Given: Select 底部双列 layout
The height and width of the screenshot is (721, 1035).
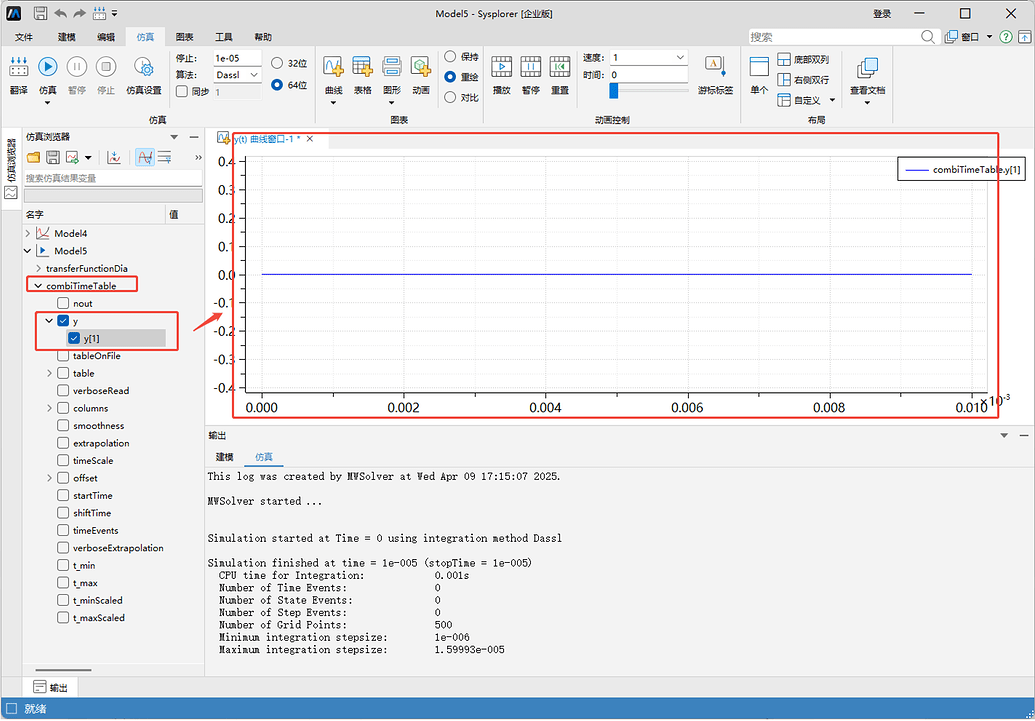Looking at the screenshot, I should 784,59.
